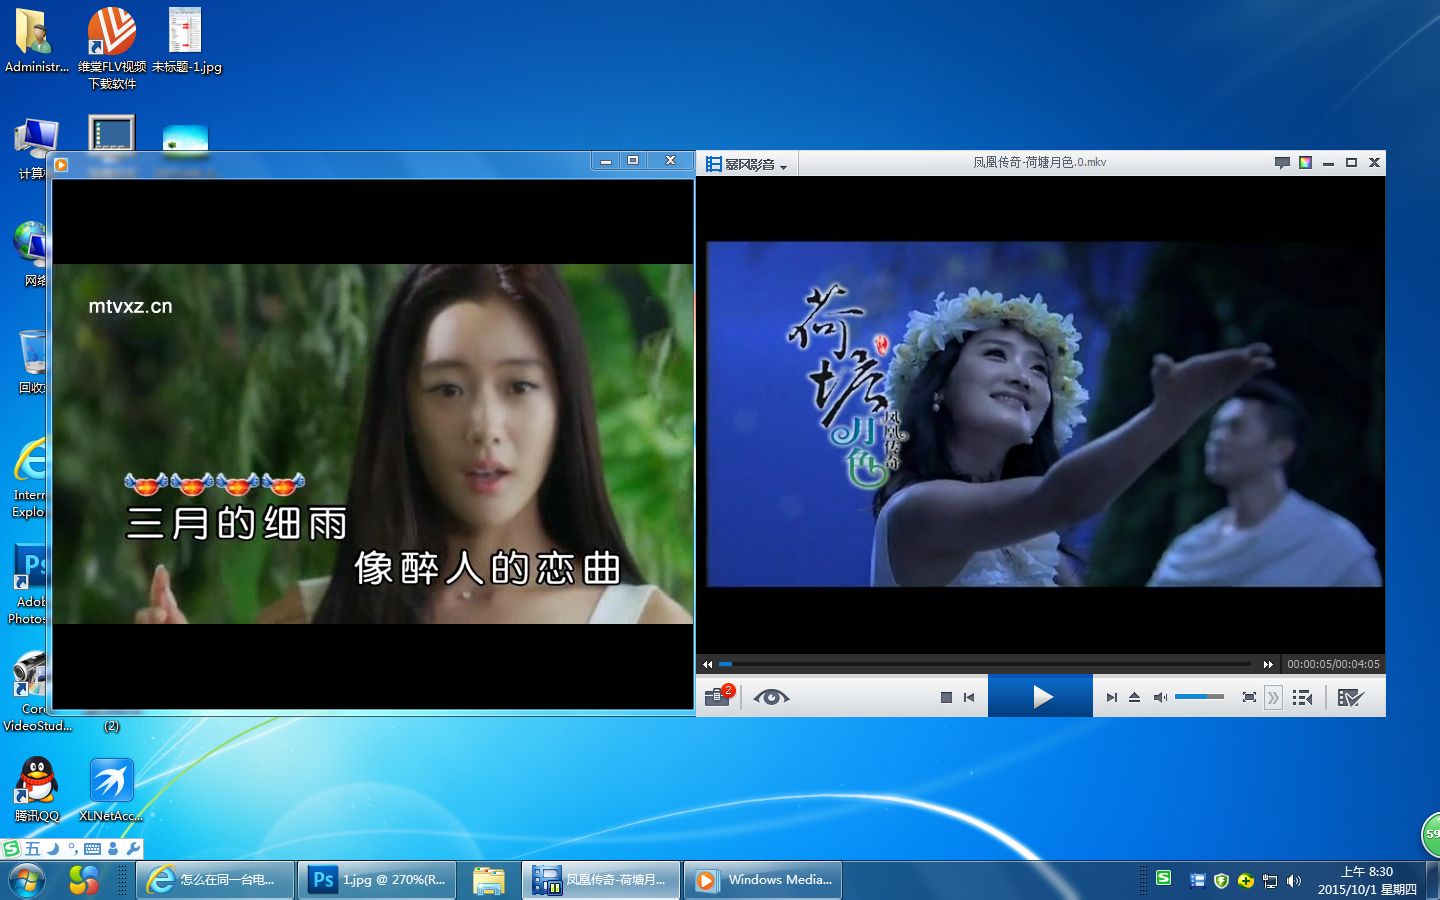Open the toolbox icon with the red badge
Screen dimensions: 1440x900
[x=718, y=696]
